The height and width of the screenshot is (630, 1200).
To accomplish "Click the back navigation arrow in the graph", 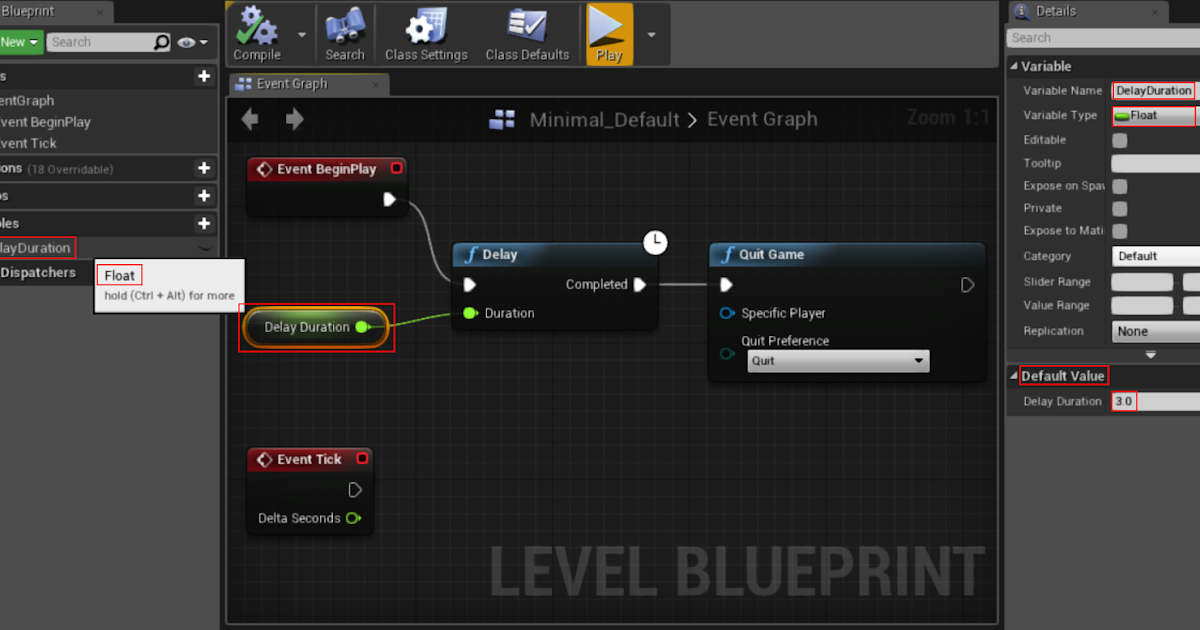I will (249, 119).
